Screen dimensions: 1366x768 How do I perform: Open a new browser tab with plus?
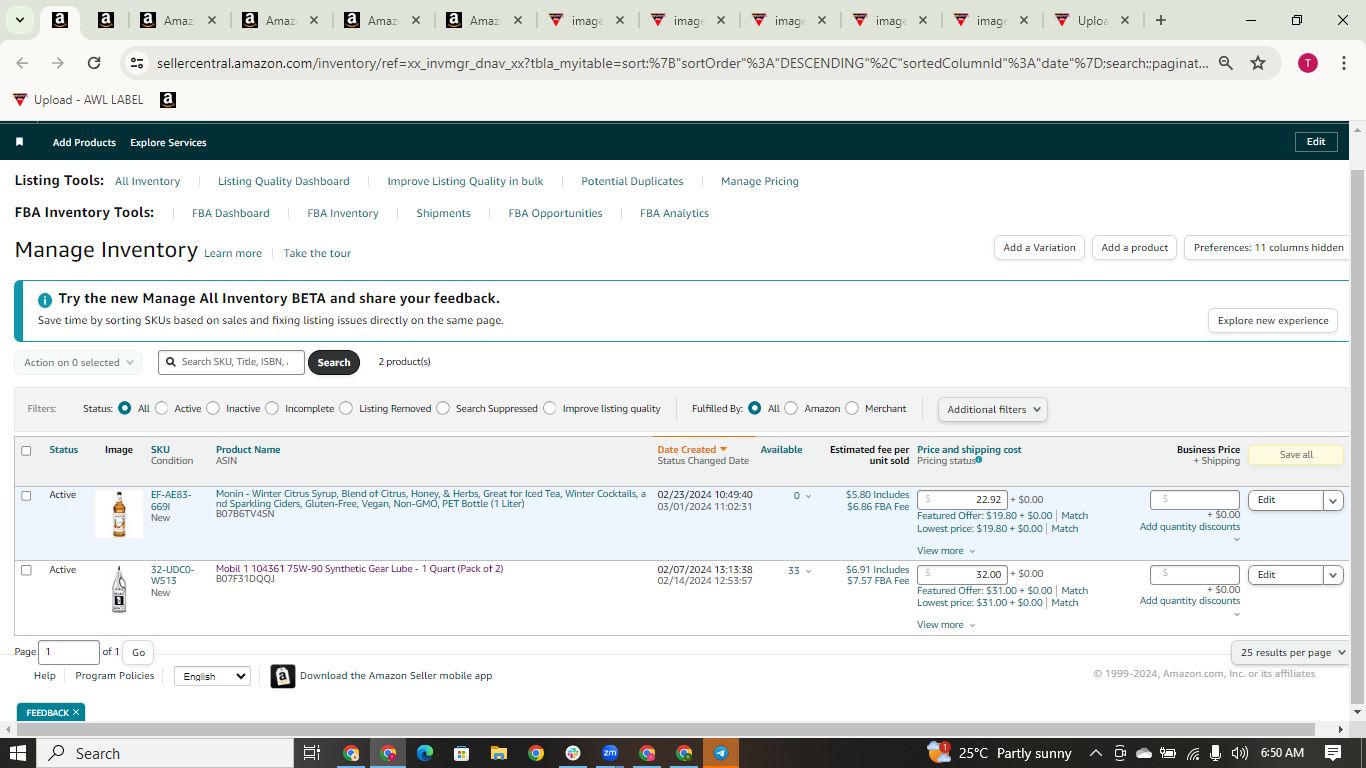pyautogui.click(x=1161, y=20)
